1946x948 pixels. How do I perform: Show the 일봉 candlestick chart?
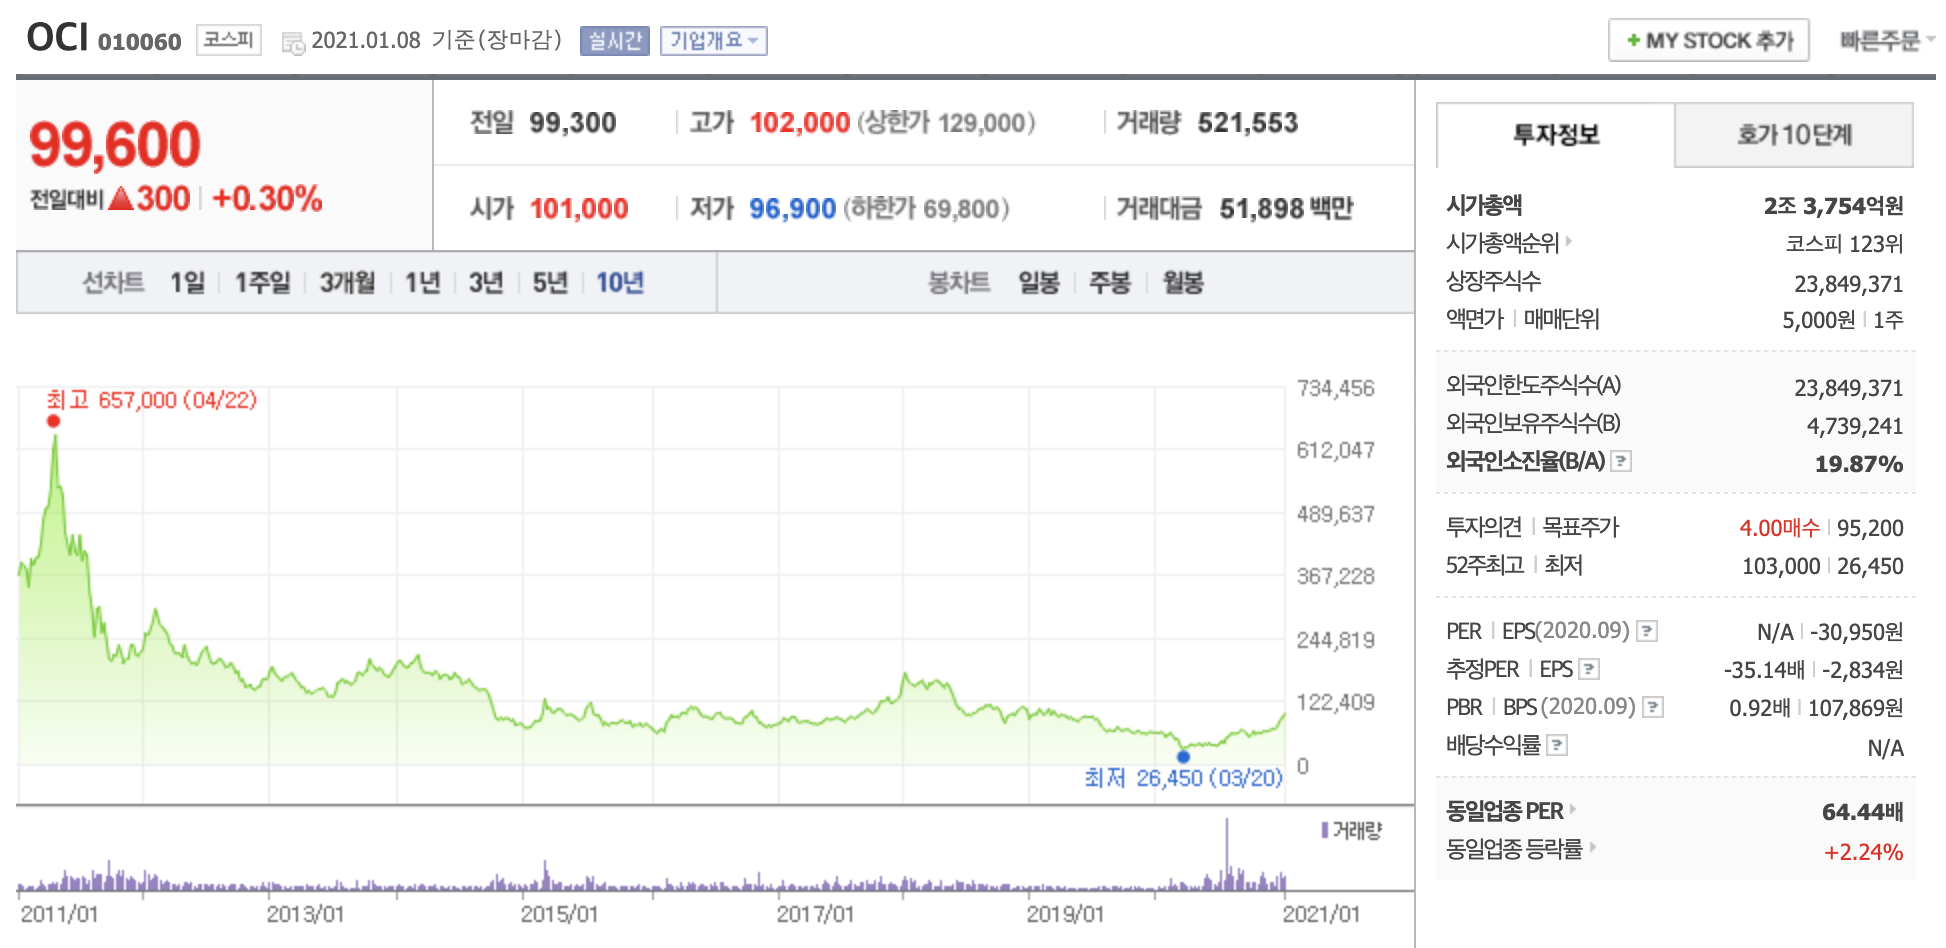pyautogui.click(x=1039, y=283)
